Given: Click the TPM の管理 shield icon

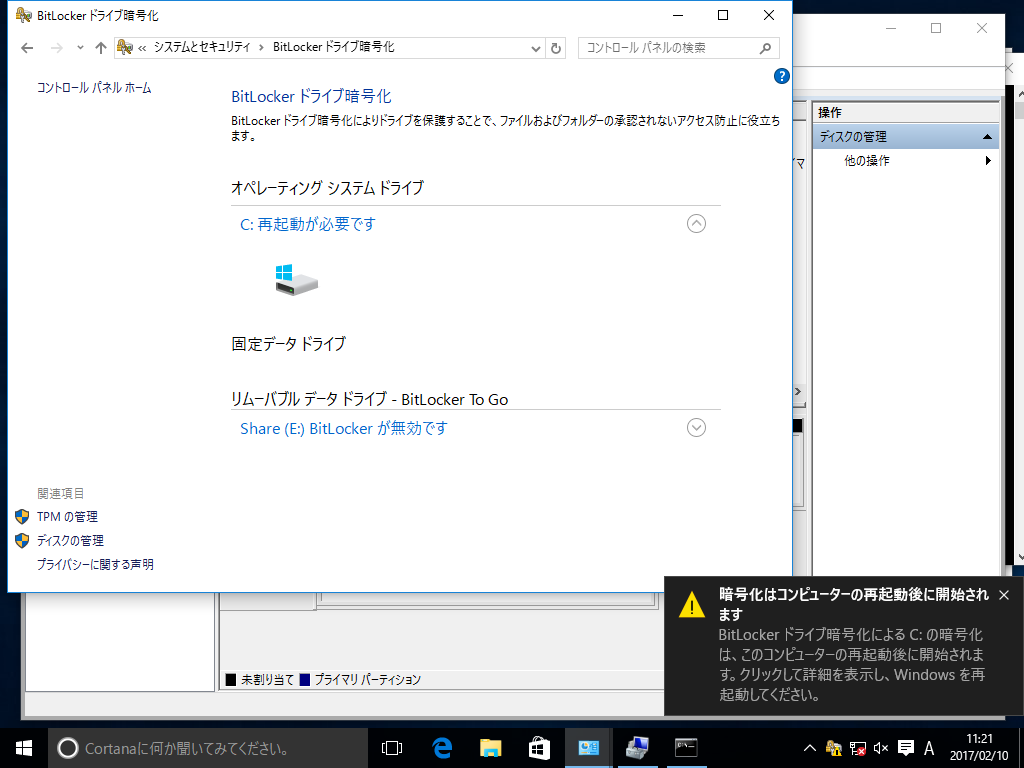Looking at the screenshot, I should (x=22, y=517).
